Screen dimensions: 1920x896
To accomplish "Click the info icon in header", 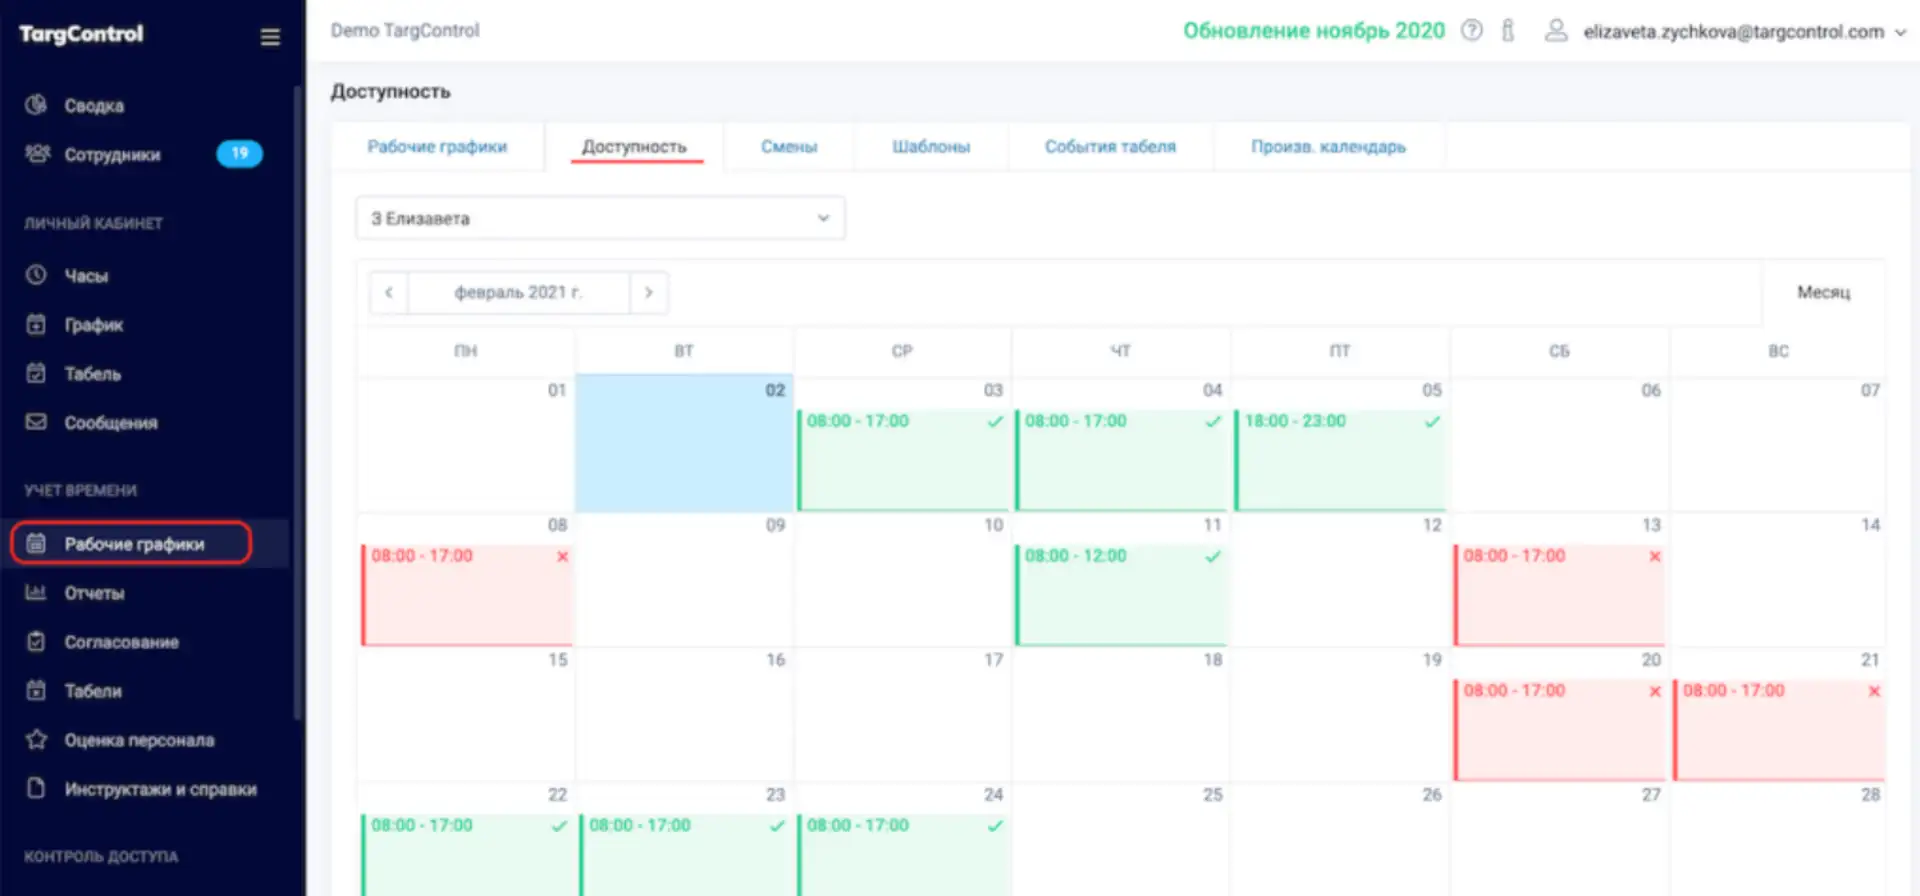I will click(1508, 30).
